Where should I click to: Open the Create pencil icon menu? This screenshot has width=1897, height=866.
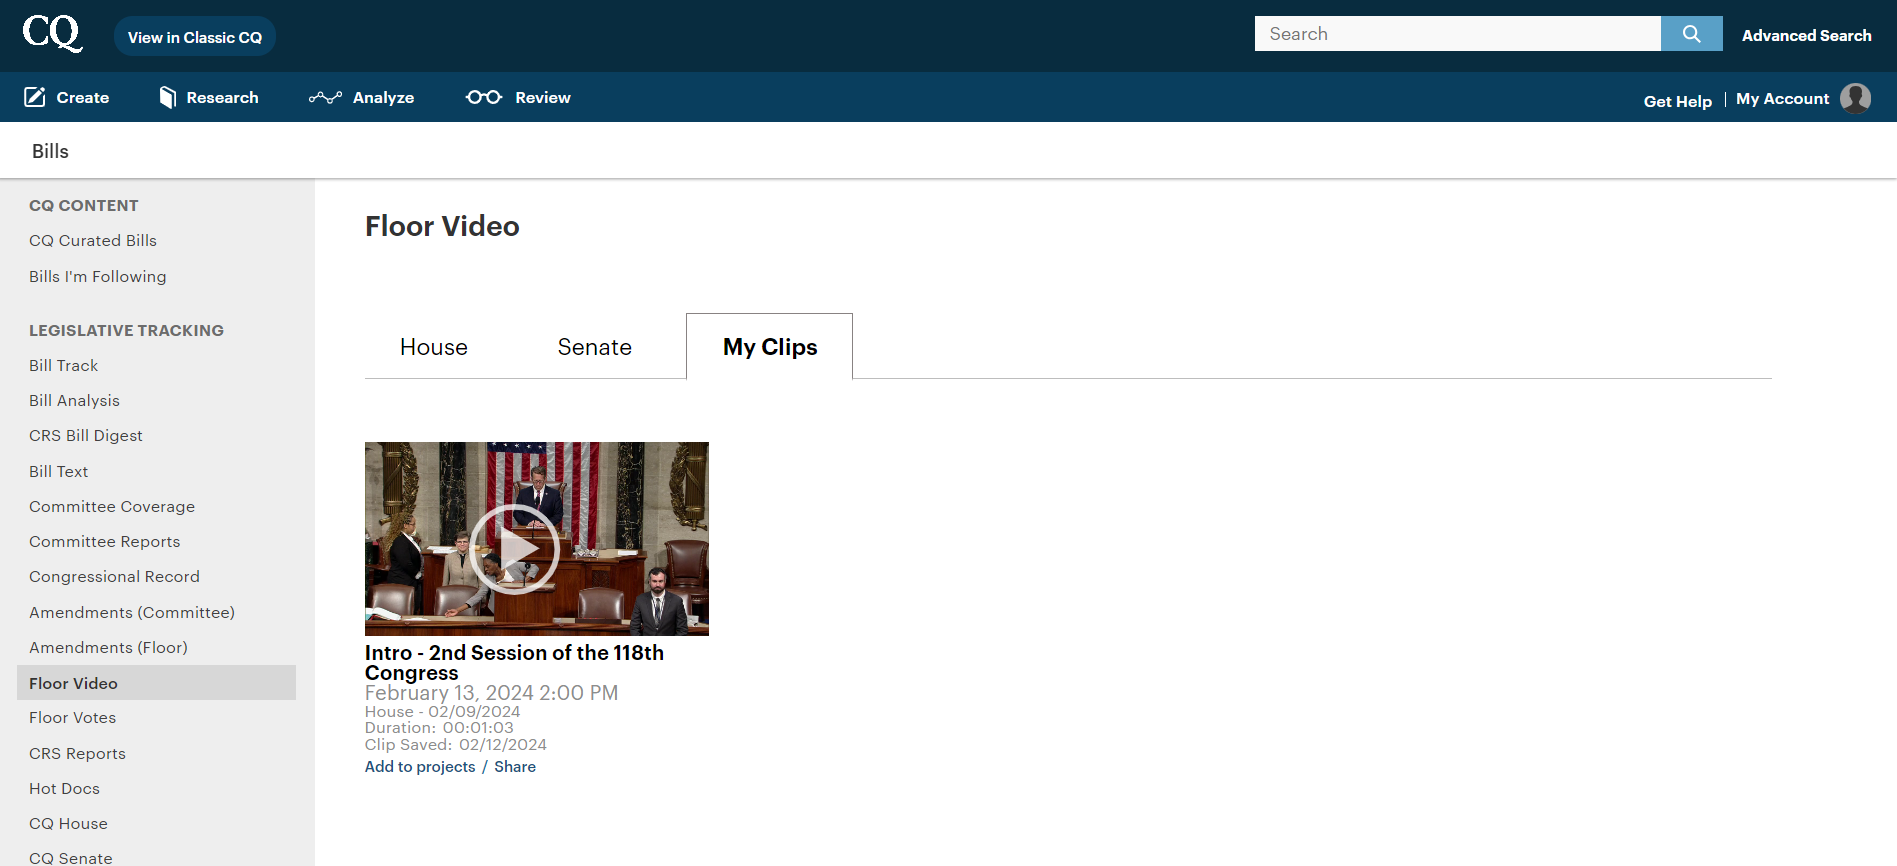[35, 97]
